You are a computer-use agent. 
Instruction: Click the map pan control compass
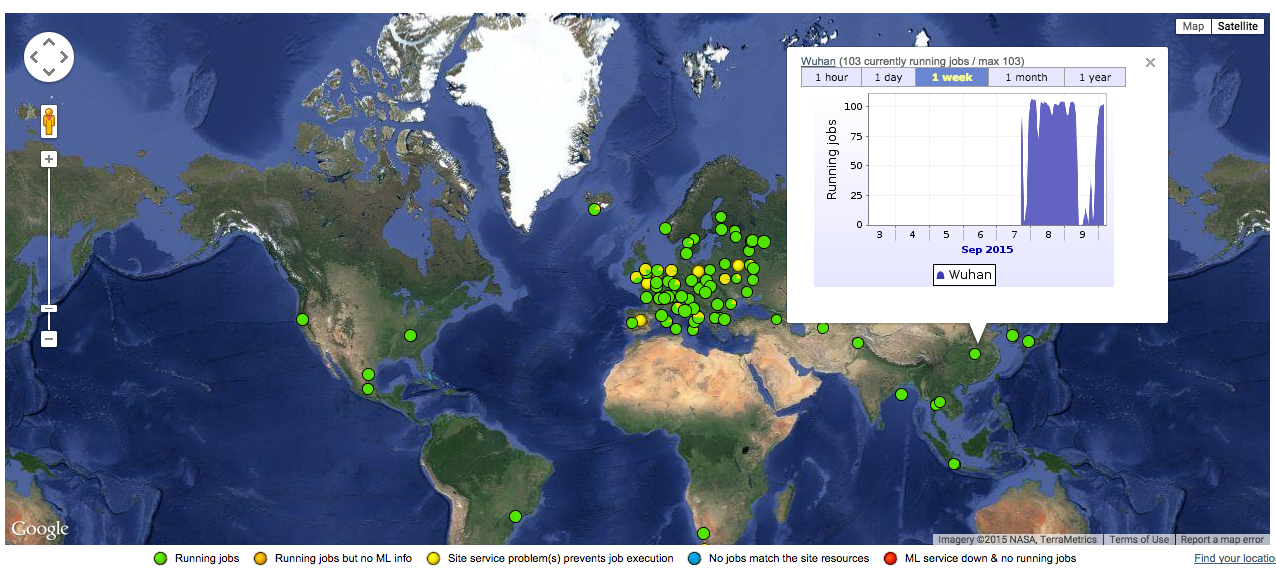click(x=49, y=56)
